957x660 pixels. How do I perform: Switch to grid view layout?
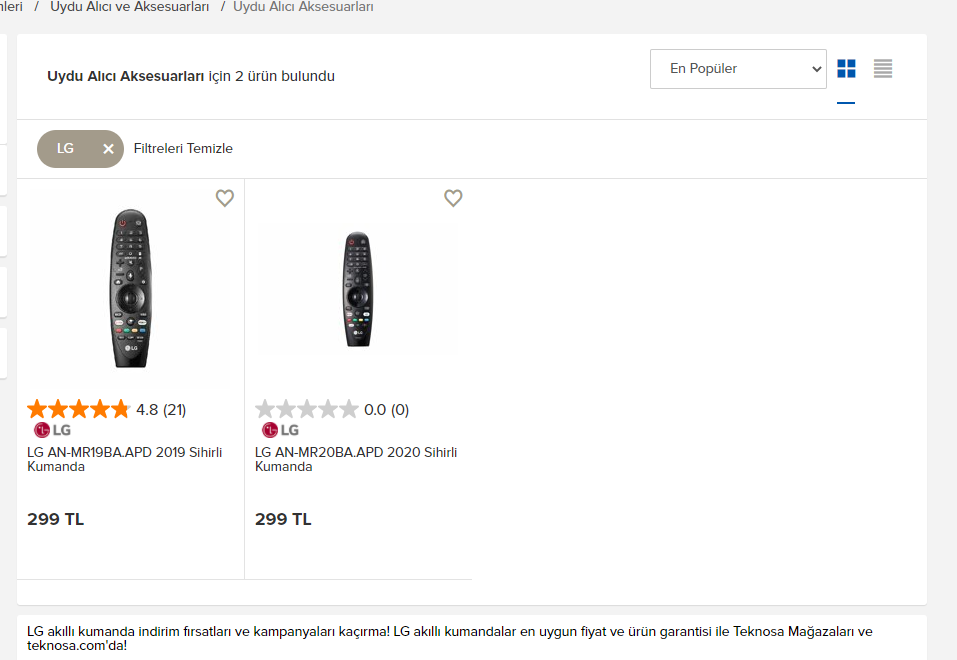[846, 69]
